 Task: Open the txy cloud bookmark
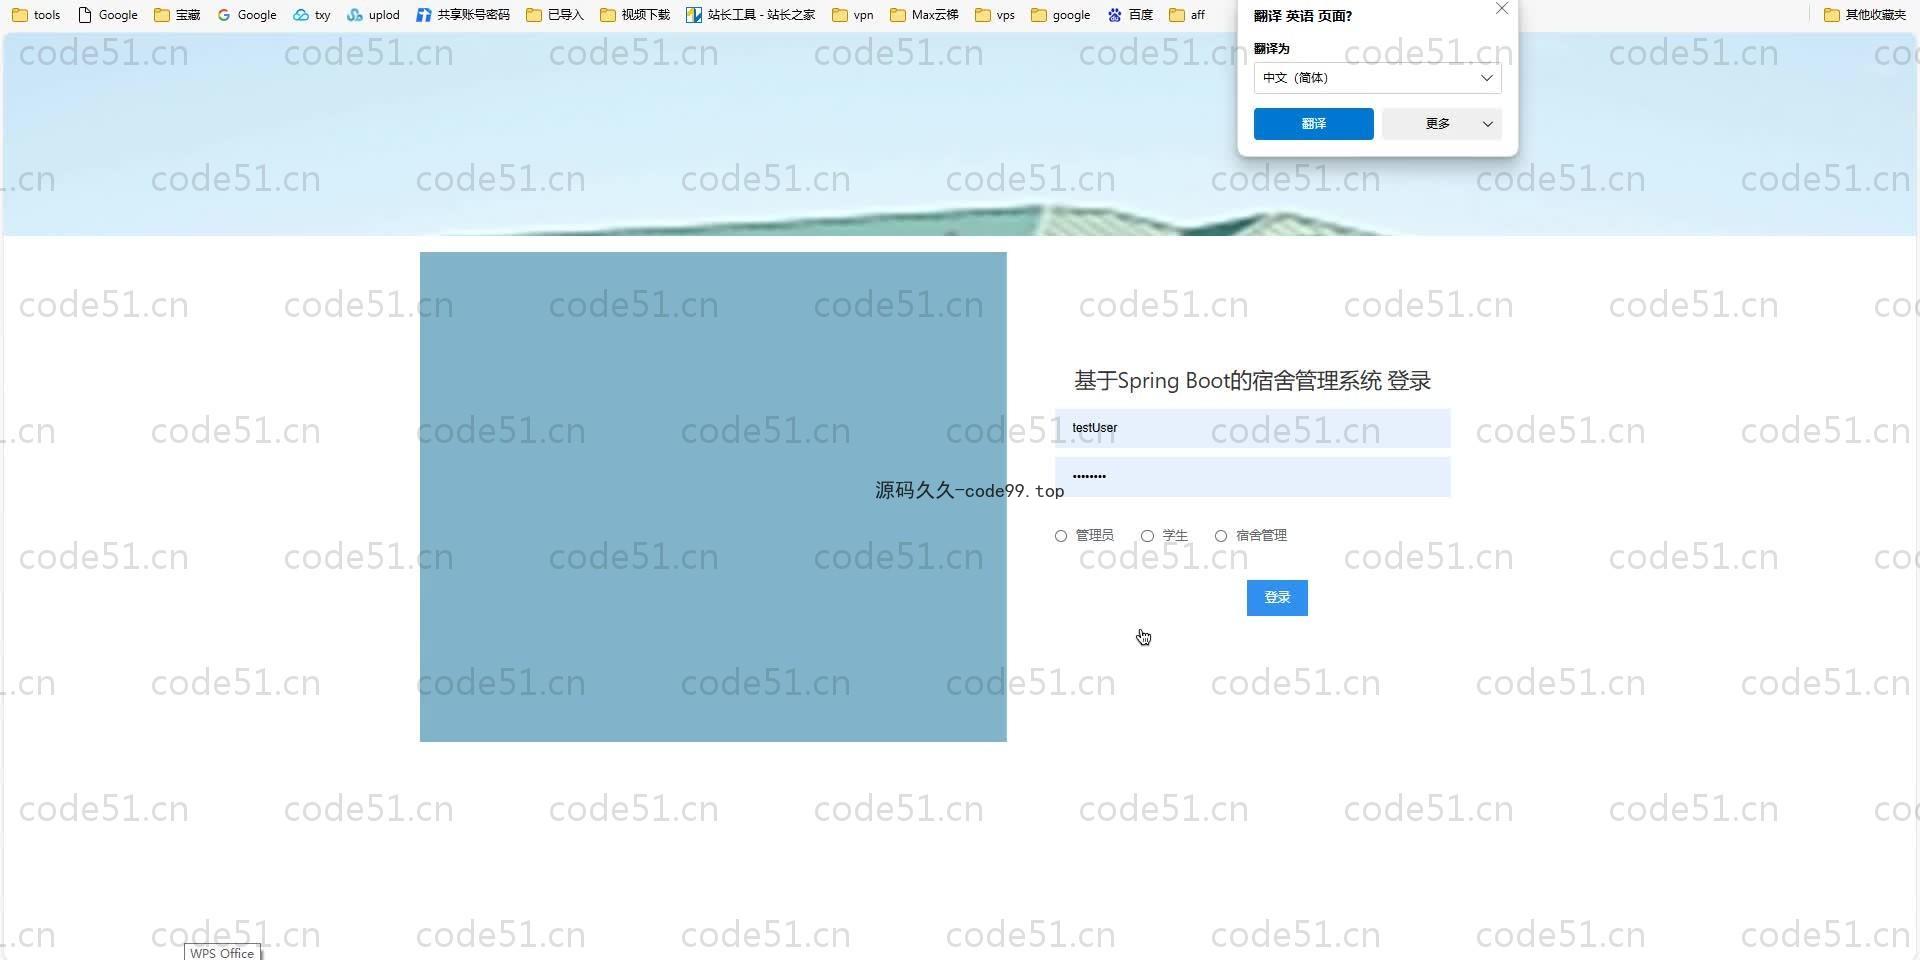312,15
